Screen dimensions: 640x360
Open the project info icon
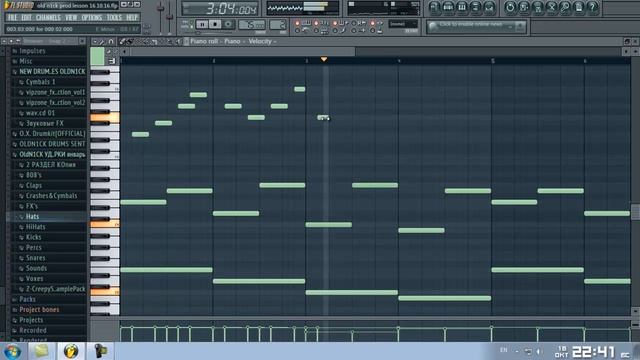tap(579, 8)
